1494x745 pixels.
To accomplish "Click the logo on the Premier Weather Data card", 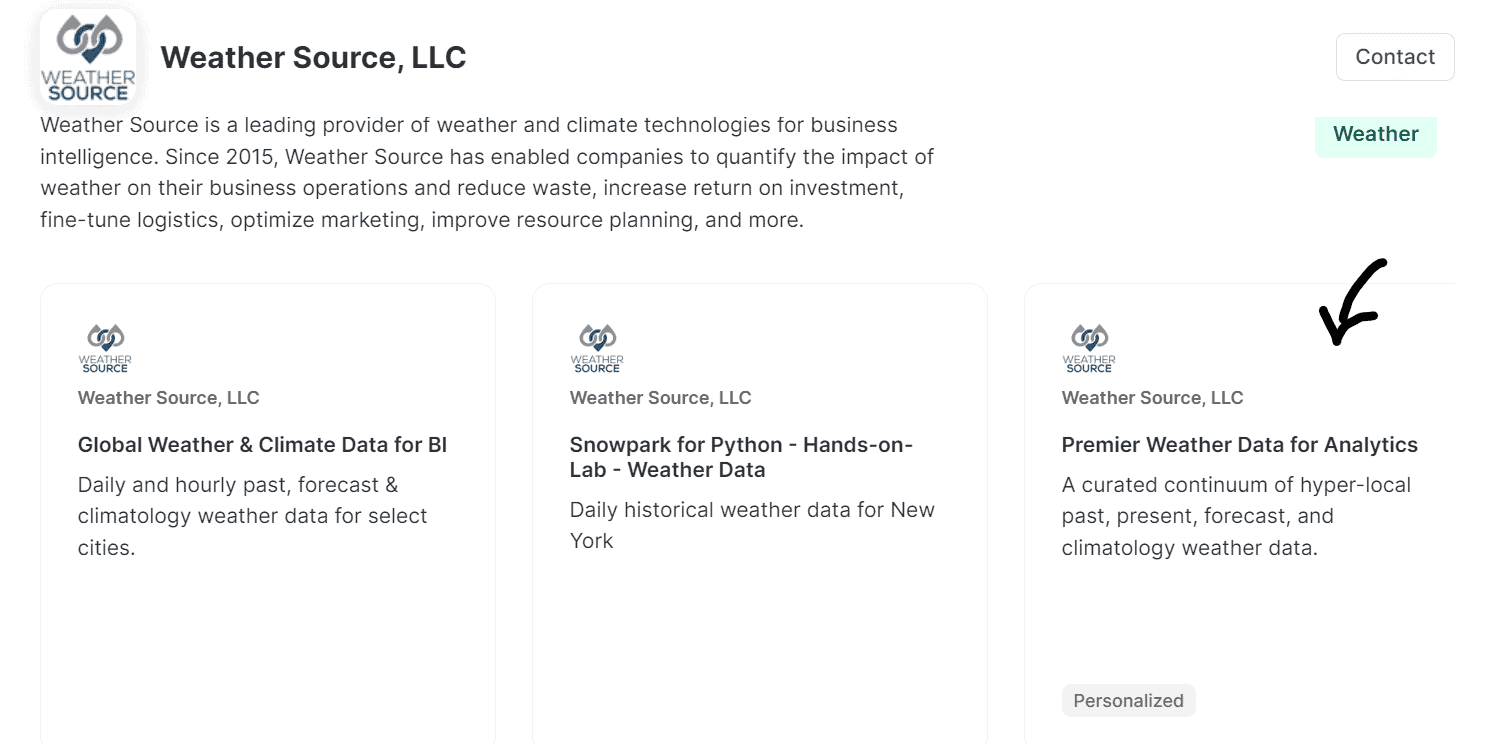I will (x=1089, y=348).
